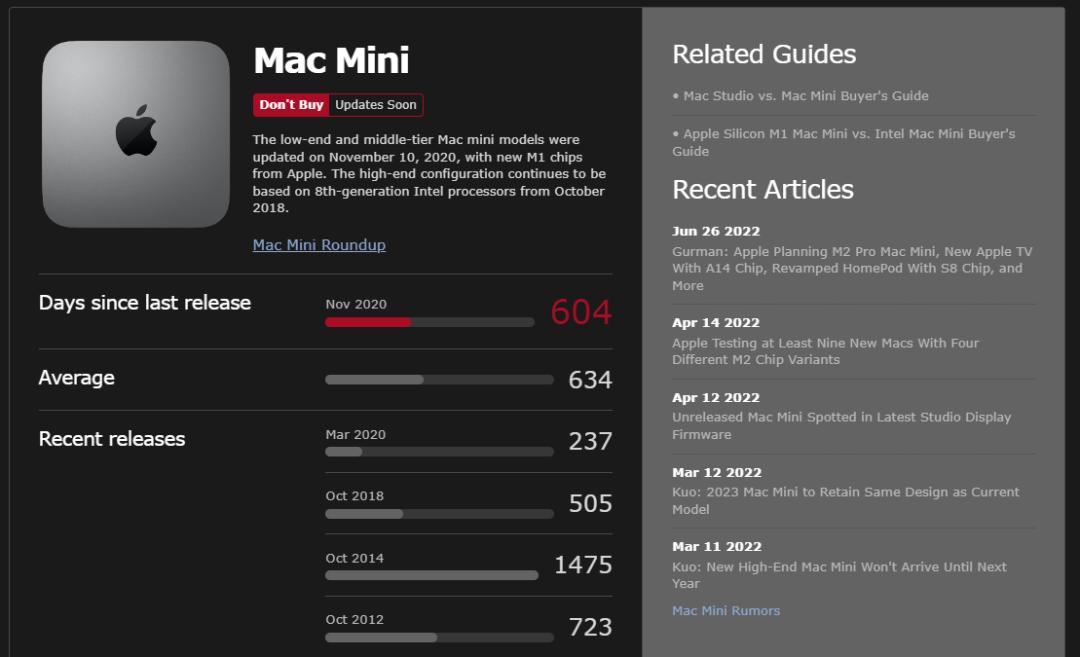1080x657 pixels.
Task: Click the Average release interval bar
Action: 438,380
